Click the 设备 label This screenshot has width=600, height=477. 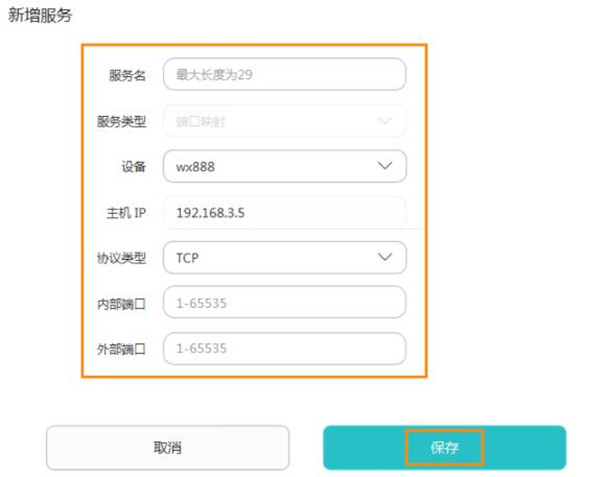click(x=133, y=167)
